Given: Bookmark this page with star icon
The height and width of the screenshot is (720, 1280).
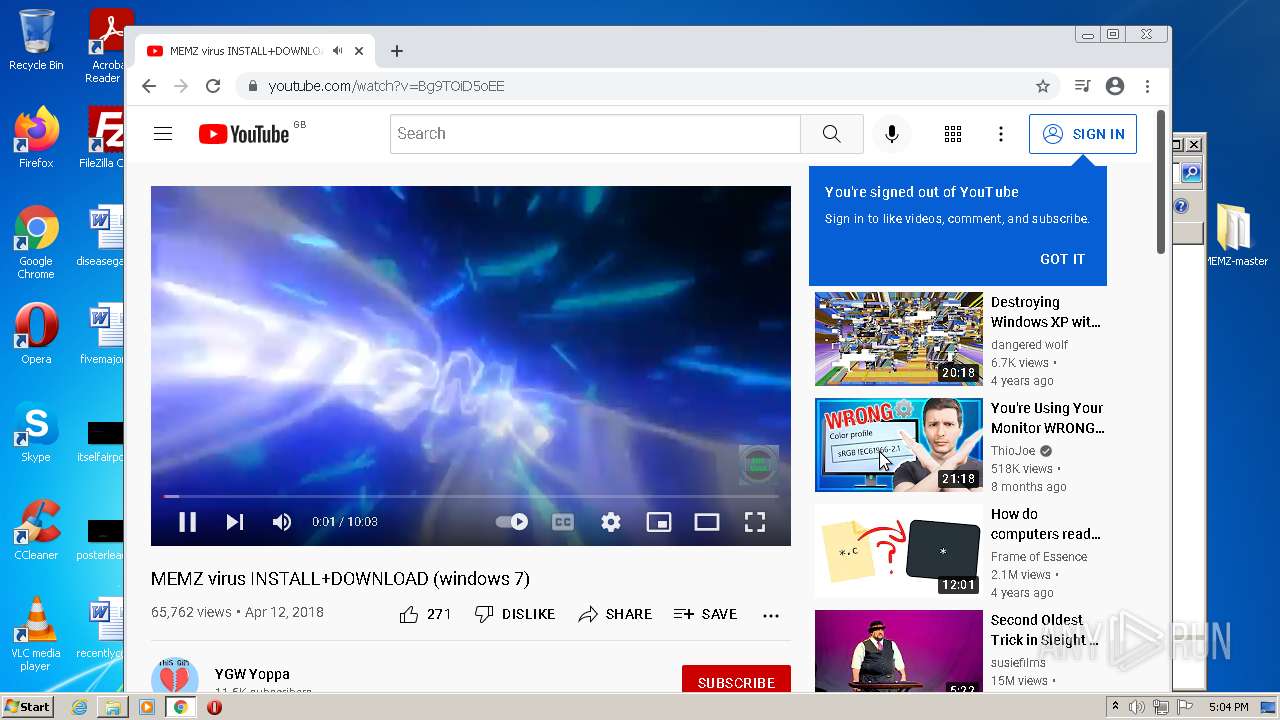Looking at the screenshot, I should click(x=1043, y=86).
